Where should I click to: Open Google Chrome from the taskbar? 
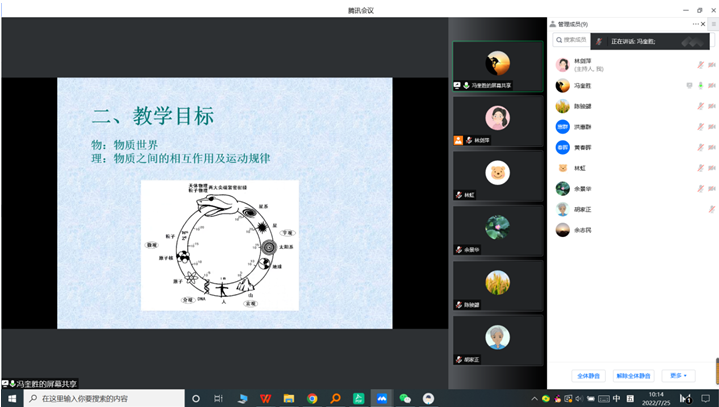tap(312, 398)
